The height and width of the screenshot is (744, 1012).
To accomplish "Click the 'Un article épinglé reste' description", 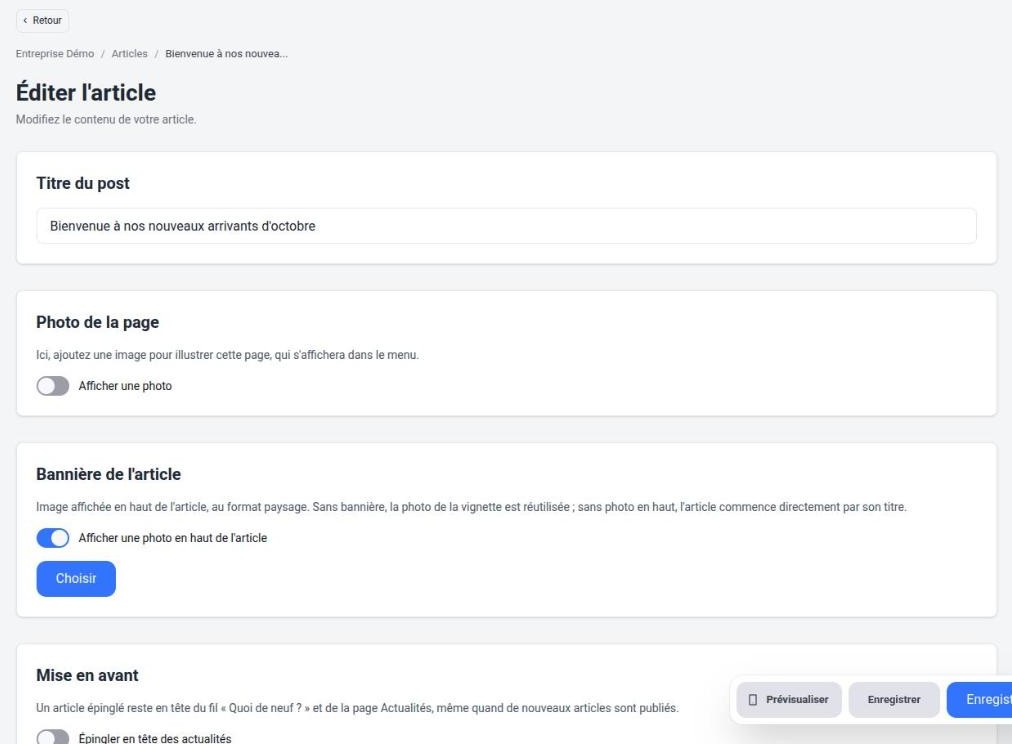I will (357, 708).
